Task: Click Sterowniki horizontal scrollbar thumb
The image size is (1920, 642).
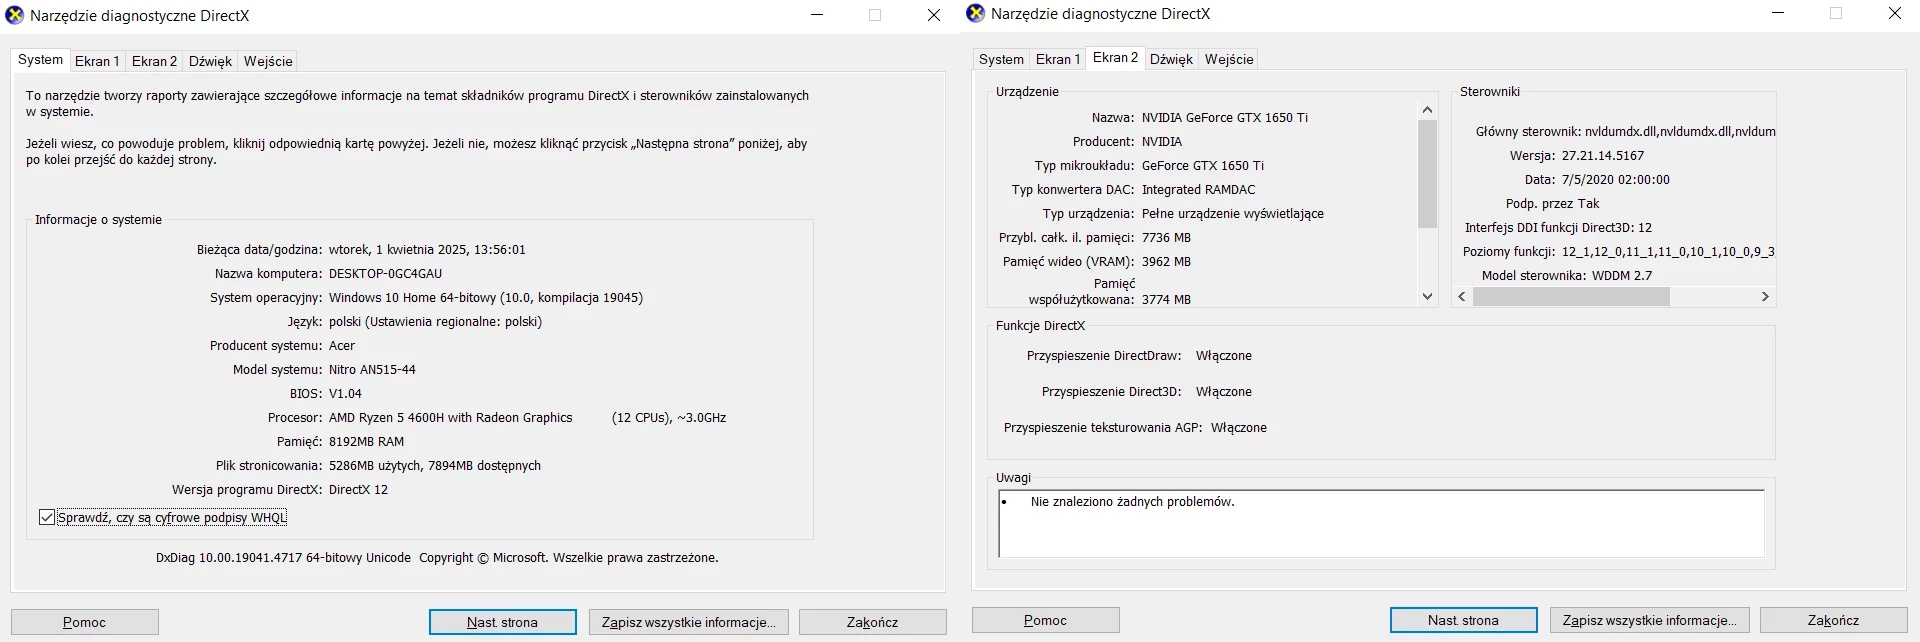Action: coord(1572,297)
